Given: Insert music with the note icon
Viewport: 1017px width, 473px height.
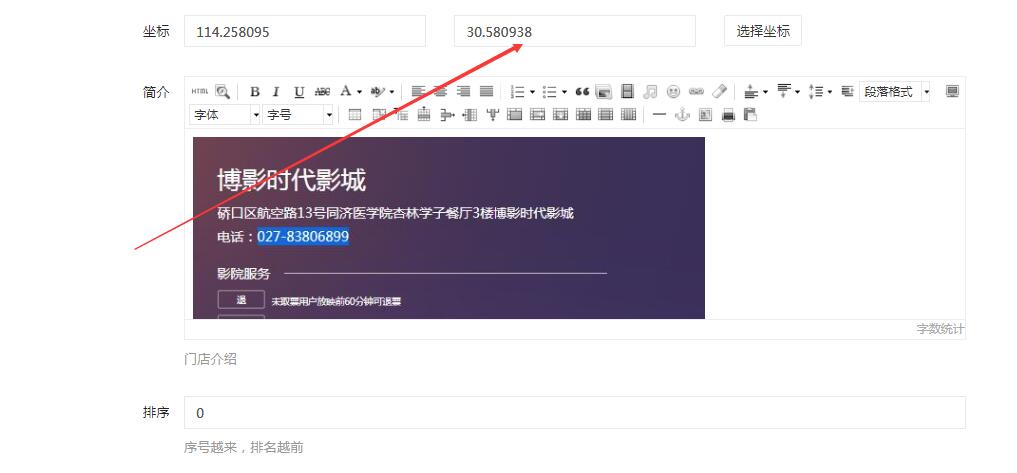Looking at the screenshot, I should 651,91.
